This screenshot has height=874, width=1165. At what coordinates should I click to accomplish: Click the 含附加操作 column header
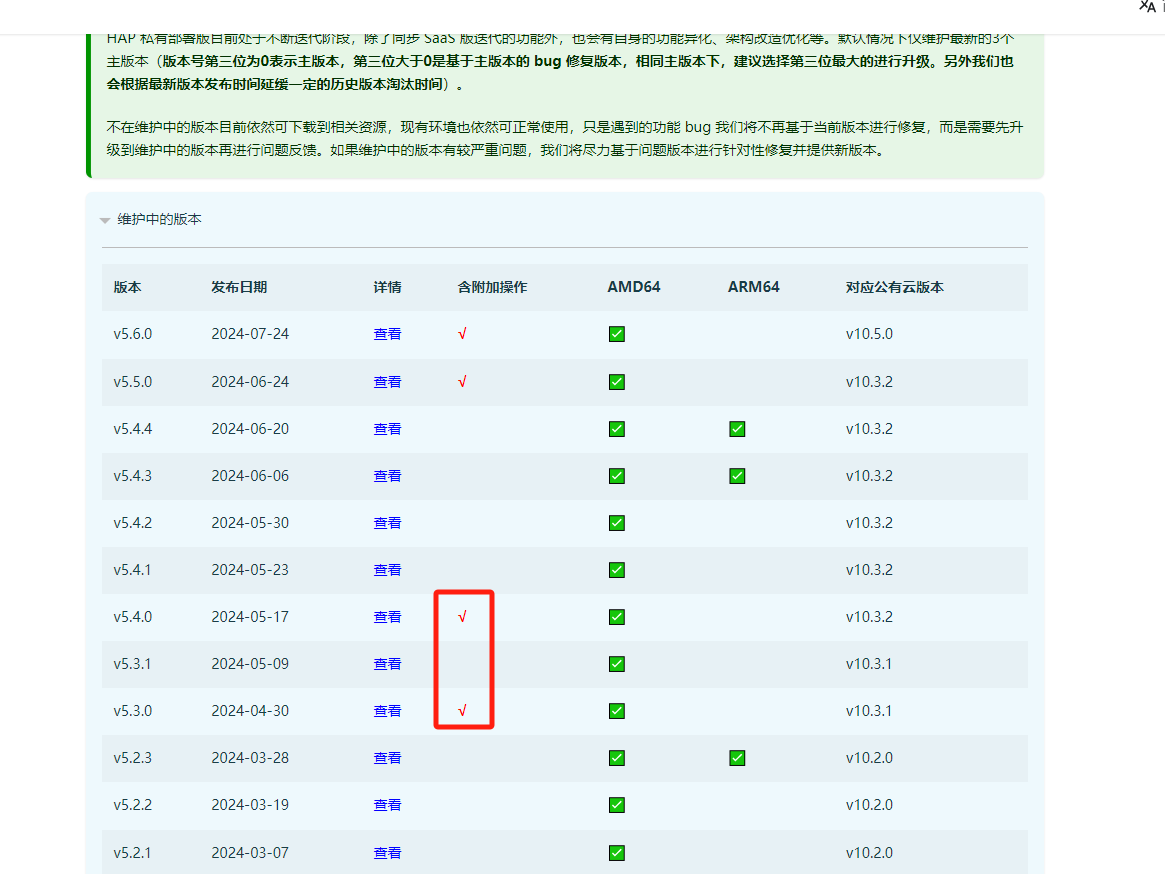point(492,287)
